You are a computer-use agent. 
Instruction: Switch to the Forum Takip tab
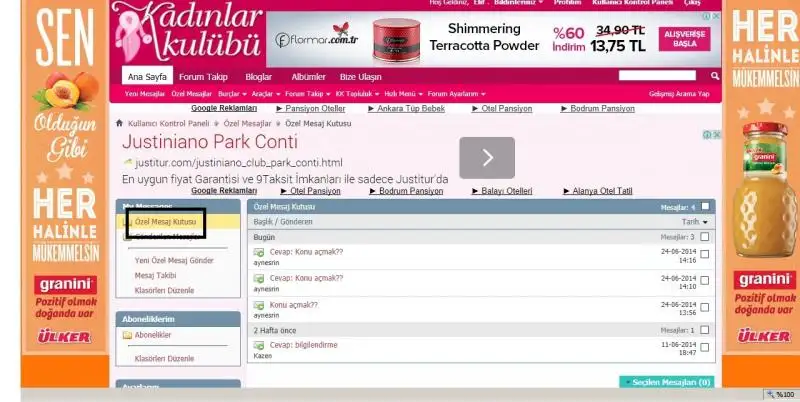click(203, 77)
